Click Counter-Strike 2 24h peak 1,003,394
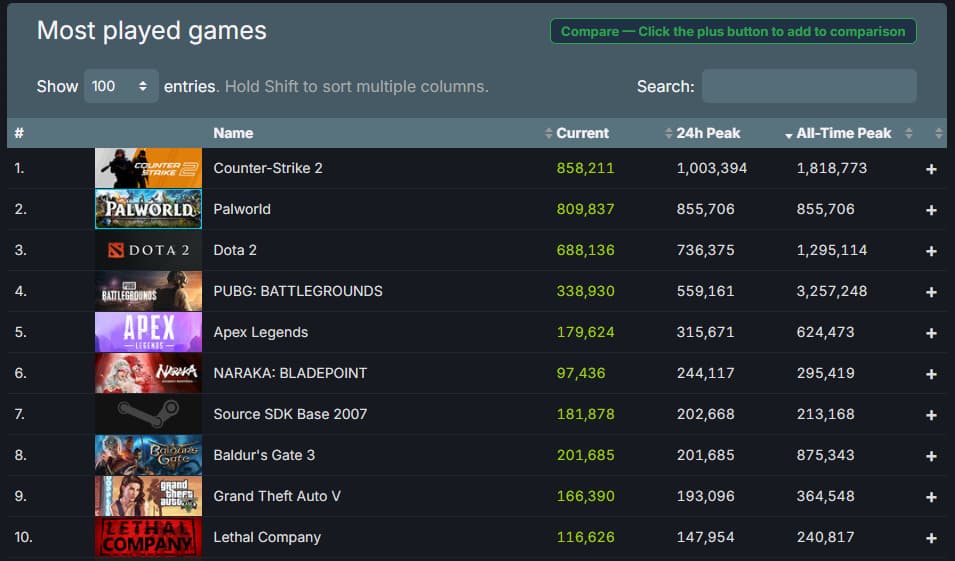The image size is (955, 561). point(711,168)
